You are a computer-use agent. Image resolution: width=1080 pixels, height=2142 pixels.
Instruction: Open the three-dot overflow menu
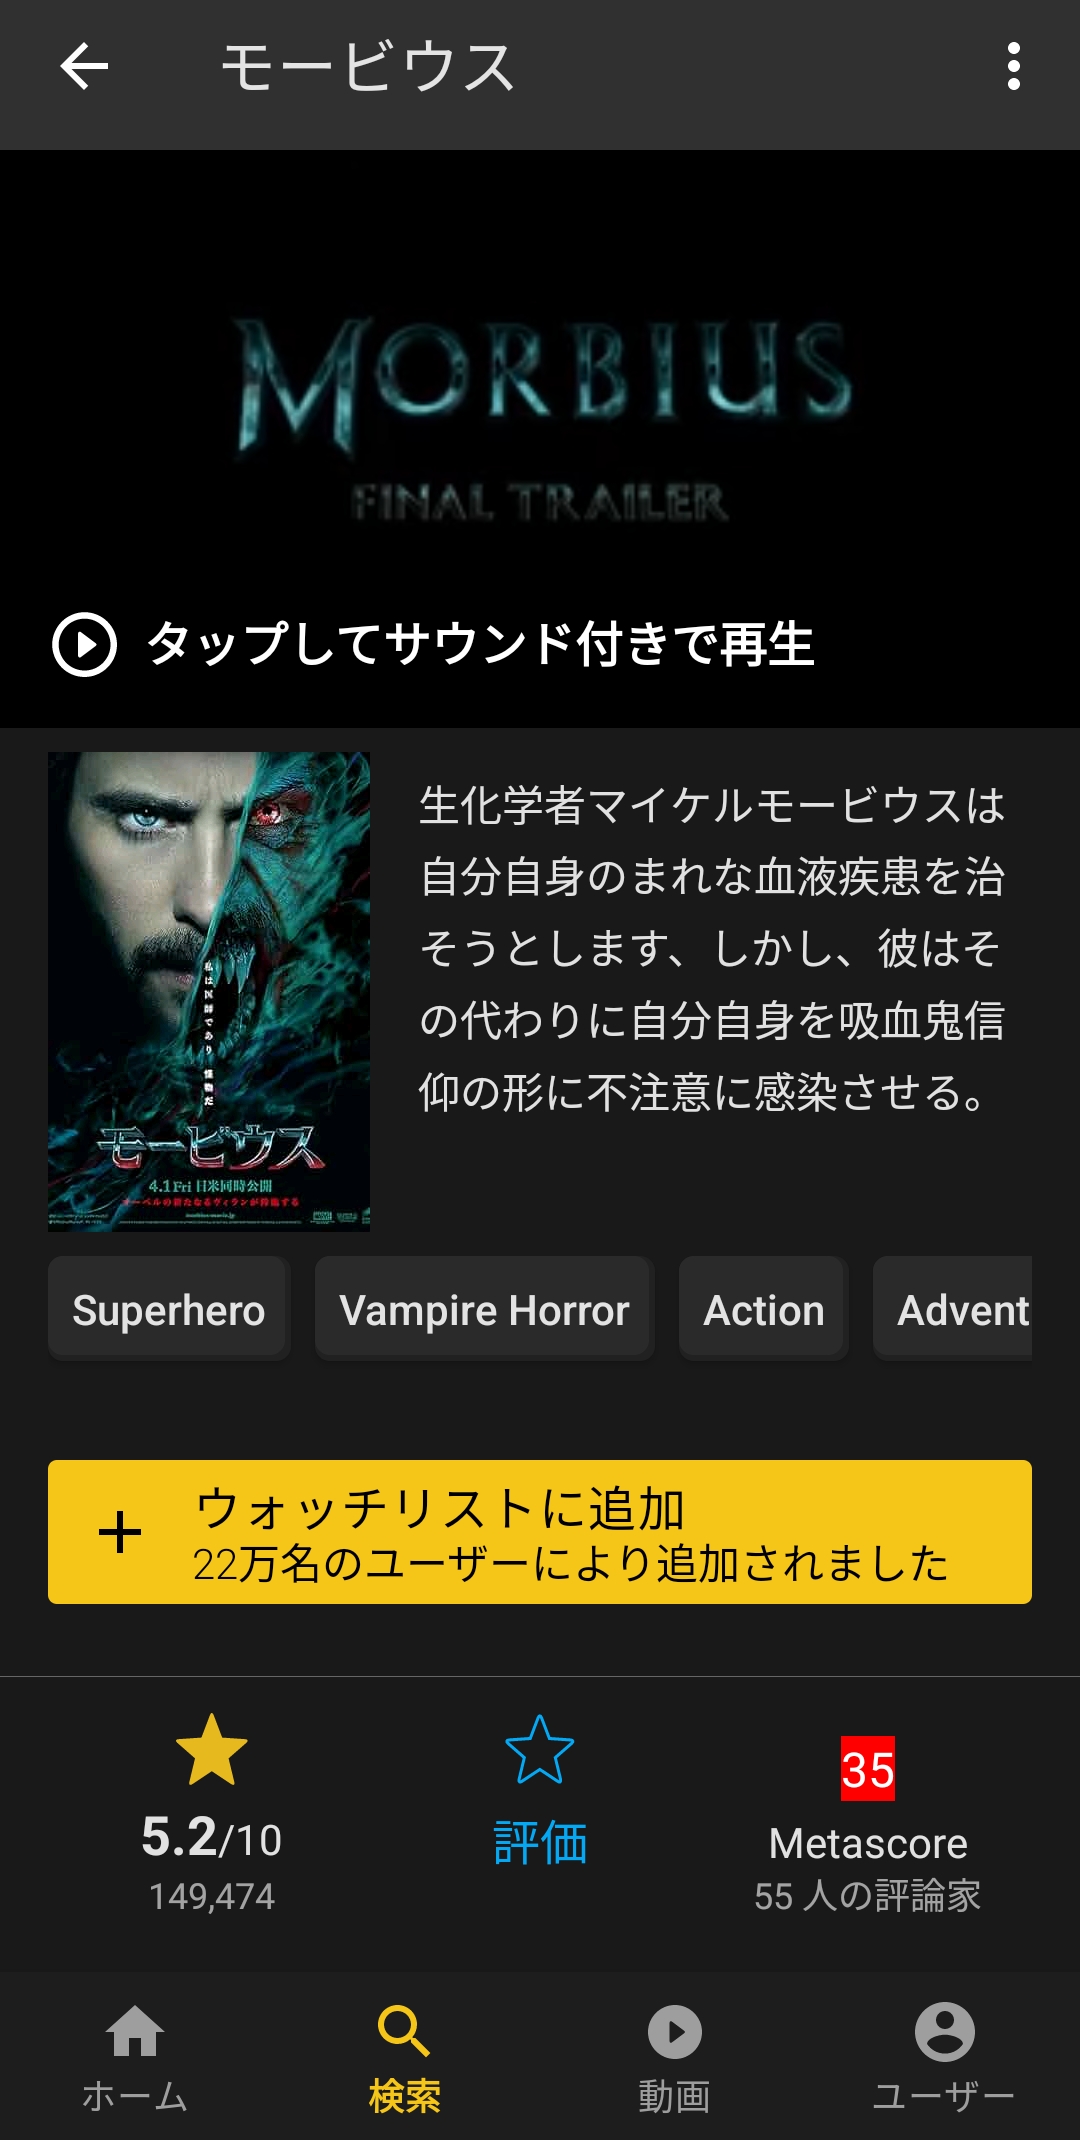(x=1014, y=67)
